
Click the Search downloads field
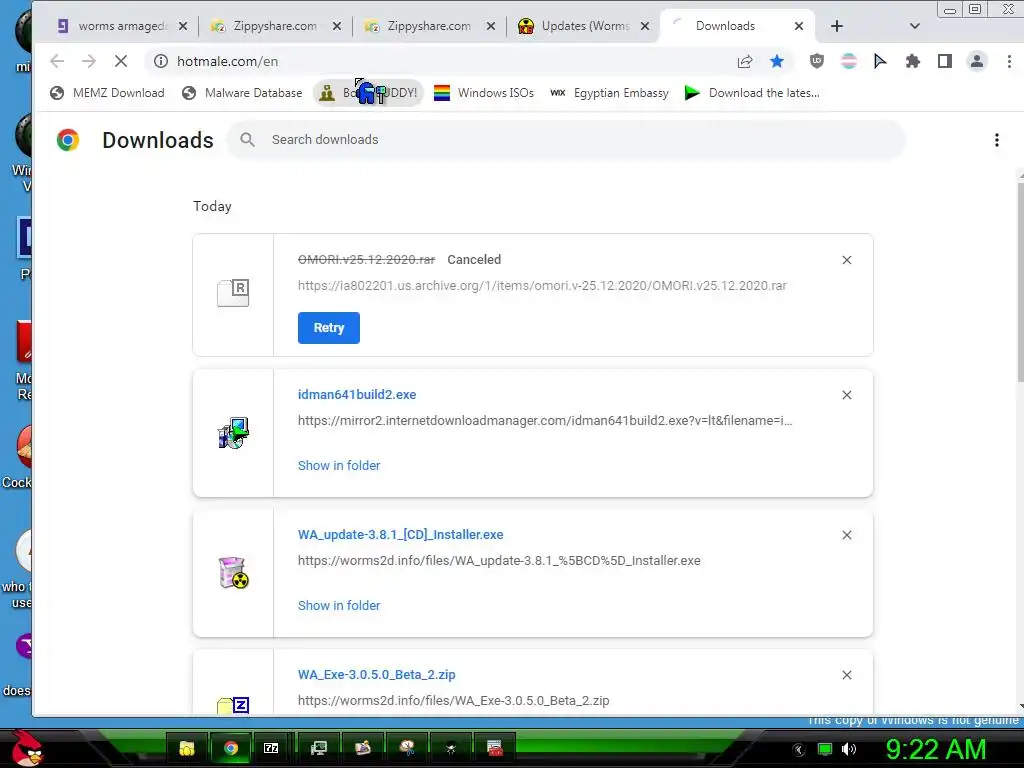566,140
